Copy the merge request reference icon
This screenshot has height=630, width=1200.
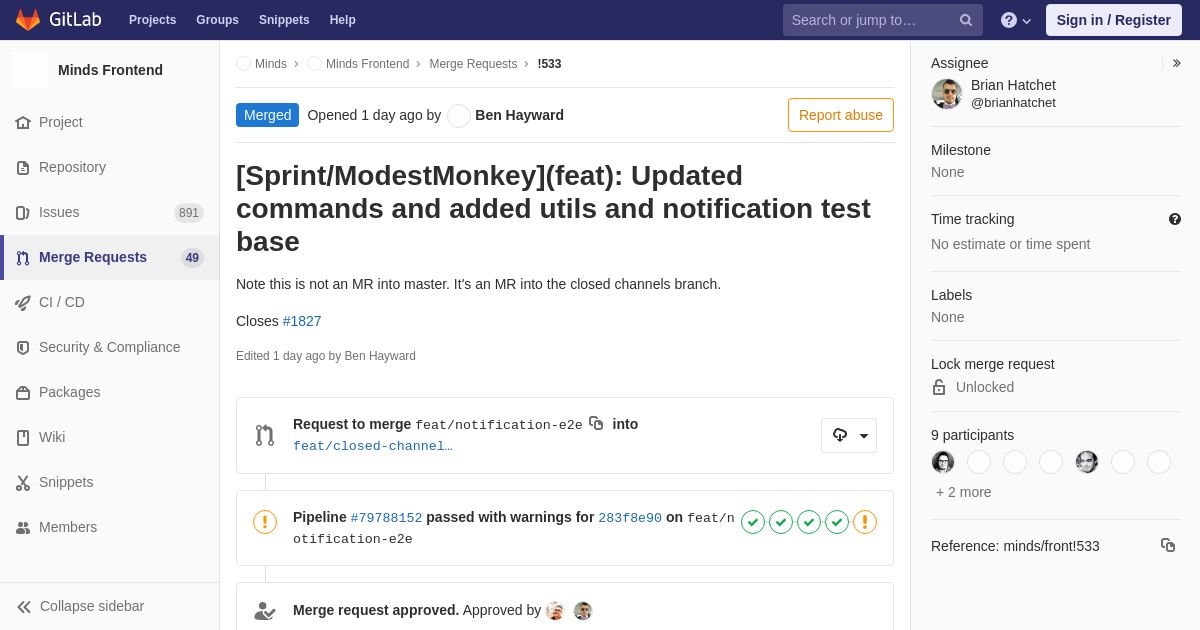(1168, 545)
